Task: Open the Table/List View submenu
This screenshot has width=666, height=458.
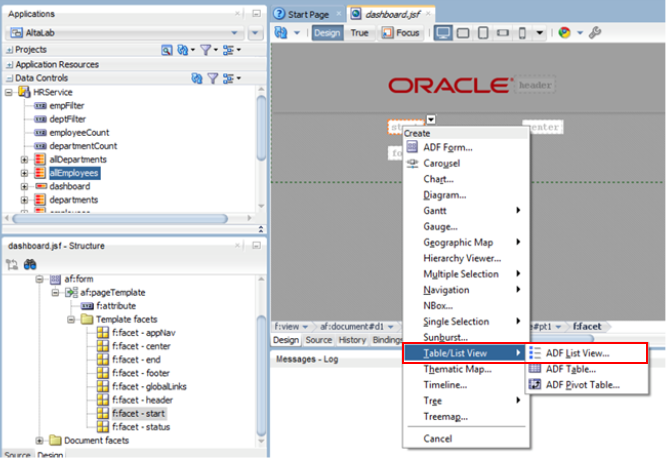Action: (x=465, y=353)
